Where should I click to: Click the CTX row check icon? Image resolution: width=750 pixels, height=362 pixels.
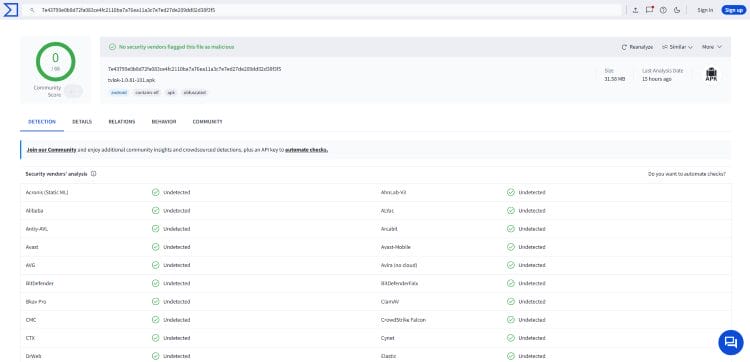pyautogui.click(x=155, y=338)
